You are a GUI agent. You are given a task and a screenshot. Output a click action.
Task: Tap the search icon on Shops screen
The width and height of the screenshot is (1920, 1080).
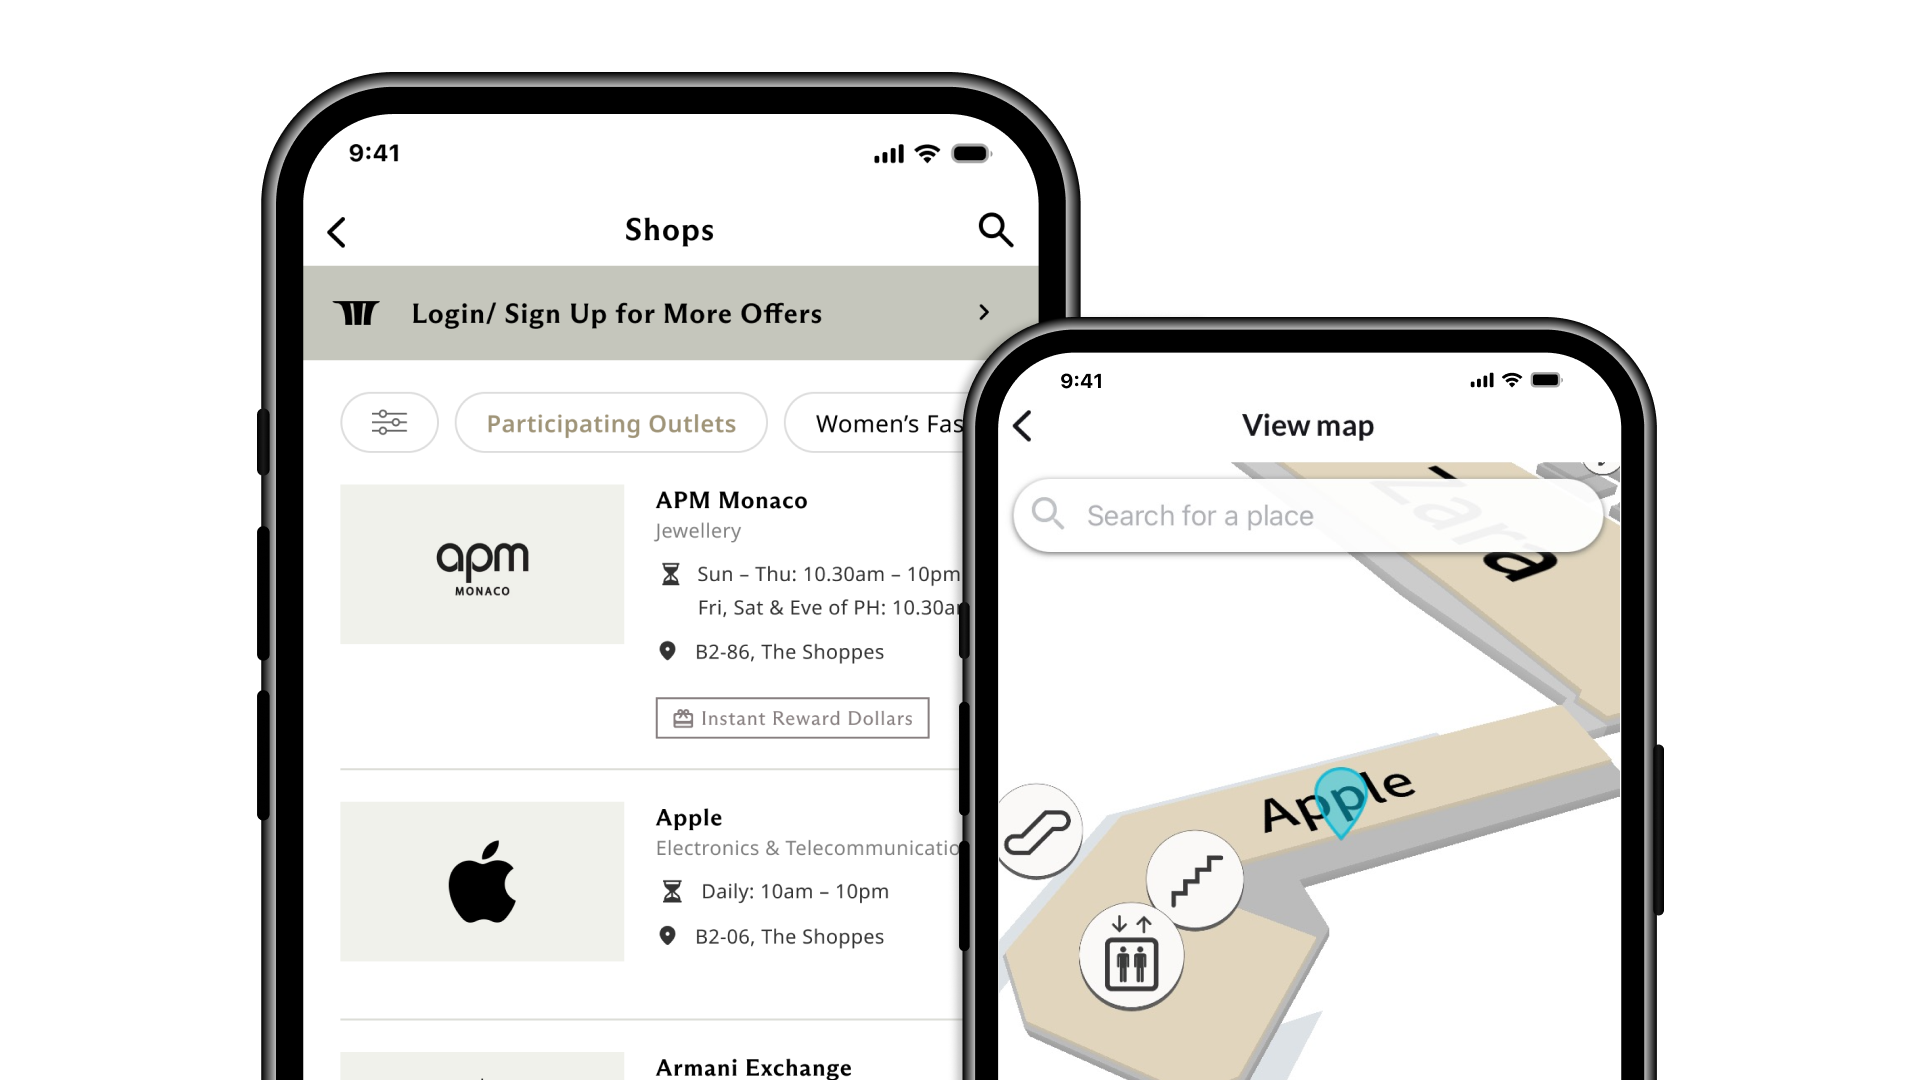click(x=997, y=231)
